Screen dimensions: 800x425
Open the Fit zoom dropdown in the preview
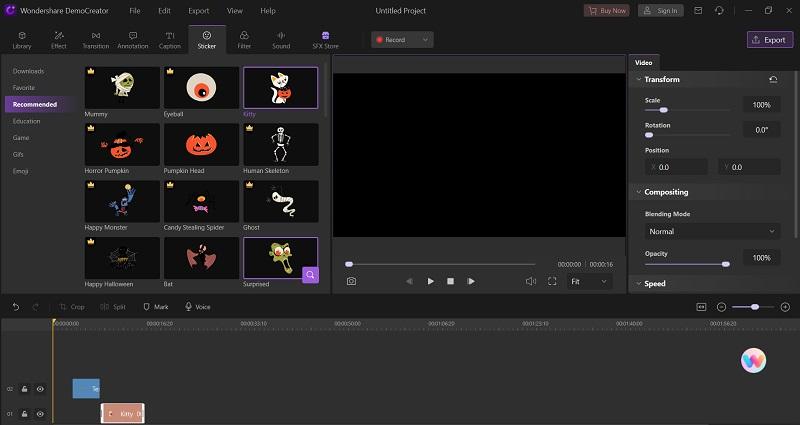pyautogui.click(x=589, y=282)
